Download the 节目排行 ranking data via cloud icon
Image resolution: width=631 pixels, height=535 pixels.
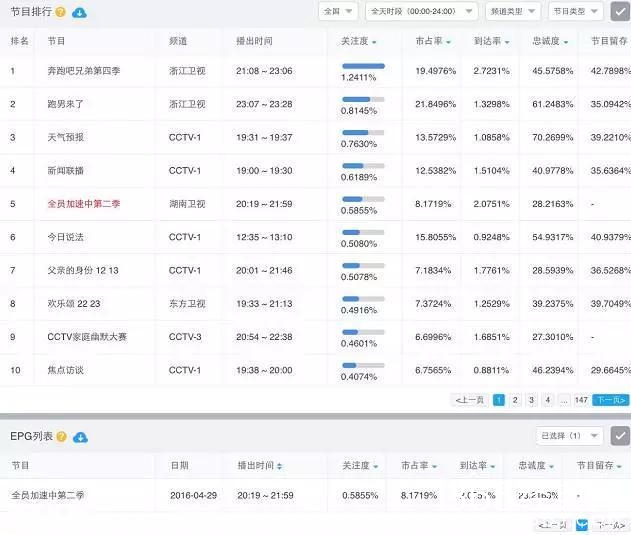(x=80, y=12)
